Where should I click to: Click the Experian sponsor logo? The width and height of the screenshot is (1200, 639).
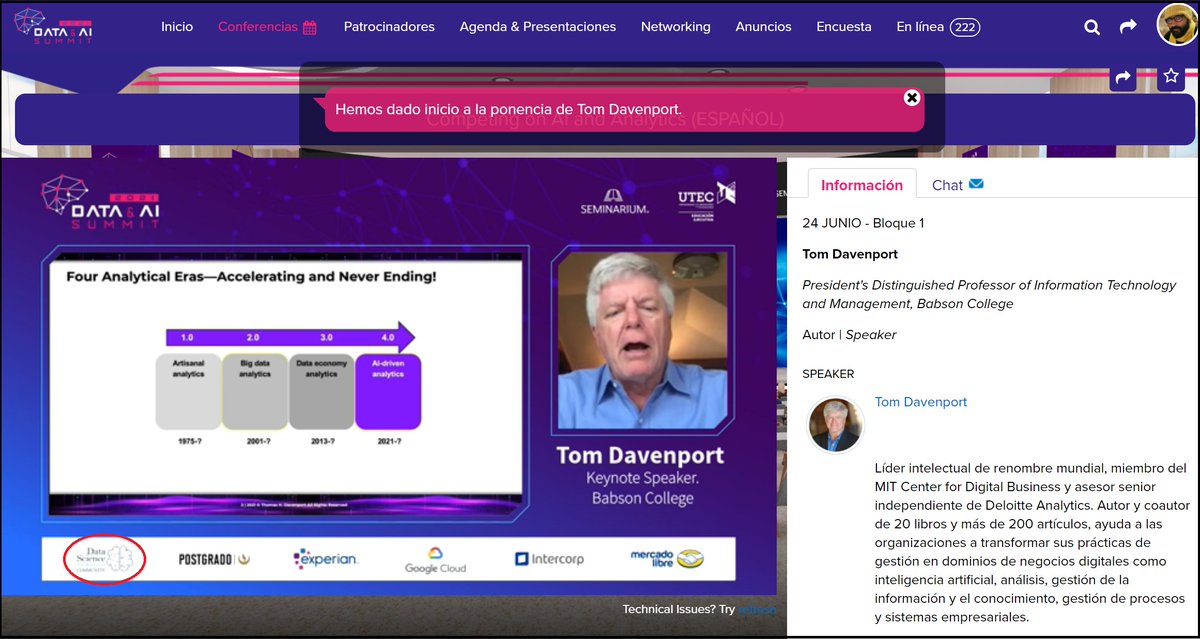(x=325, y=559)
